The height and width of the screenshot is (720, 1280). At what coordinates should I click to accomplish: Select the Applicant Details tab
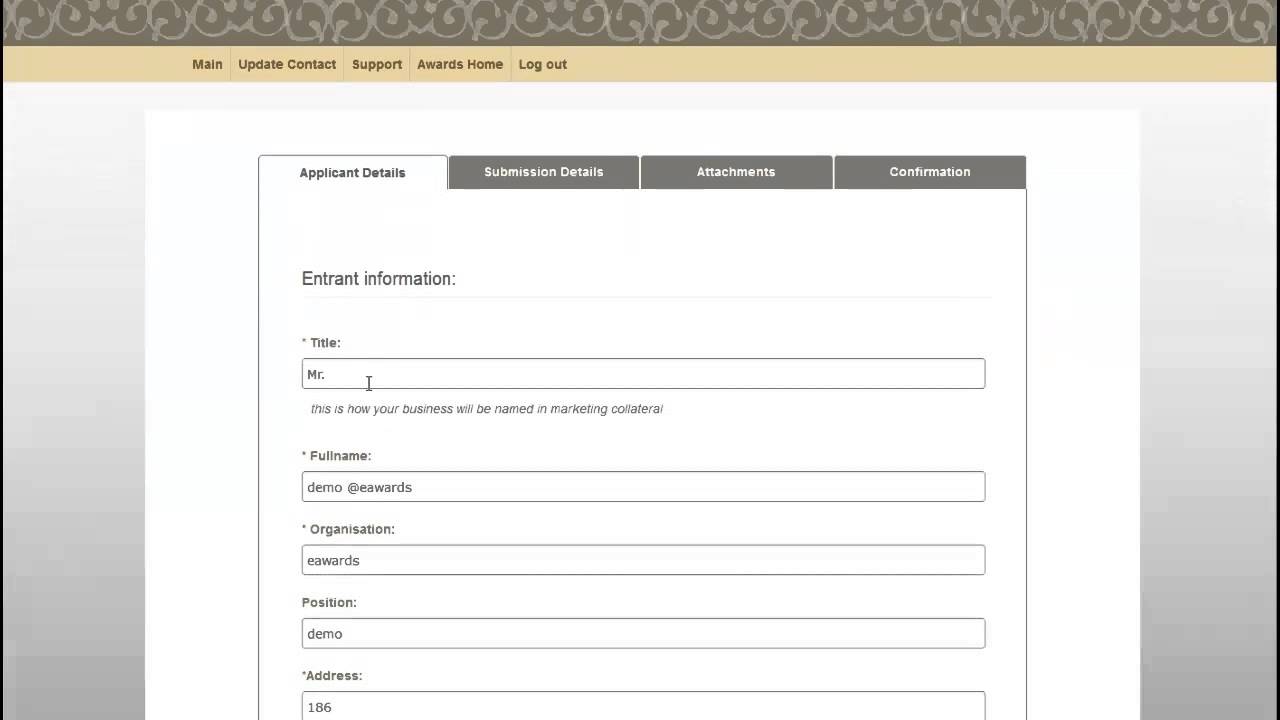pos(353,172)
